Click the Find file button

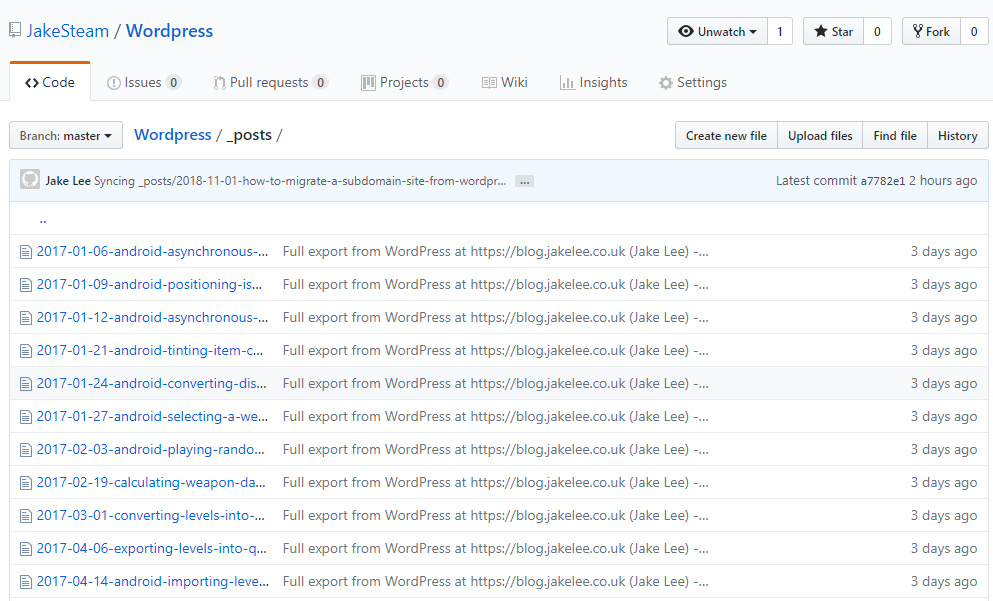click(x=895, y=136)
